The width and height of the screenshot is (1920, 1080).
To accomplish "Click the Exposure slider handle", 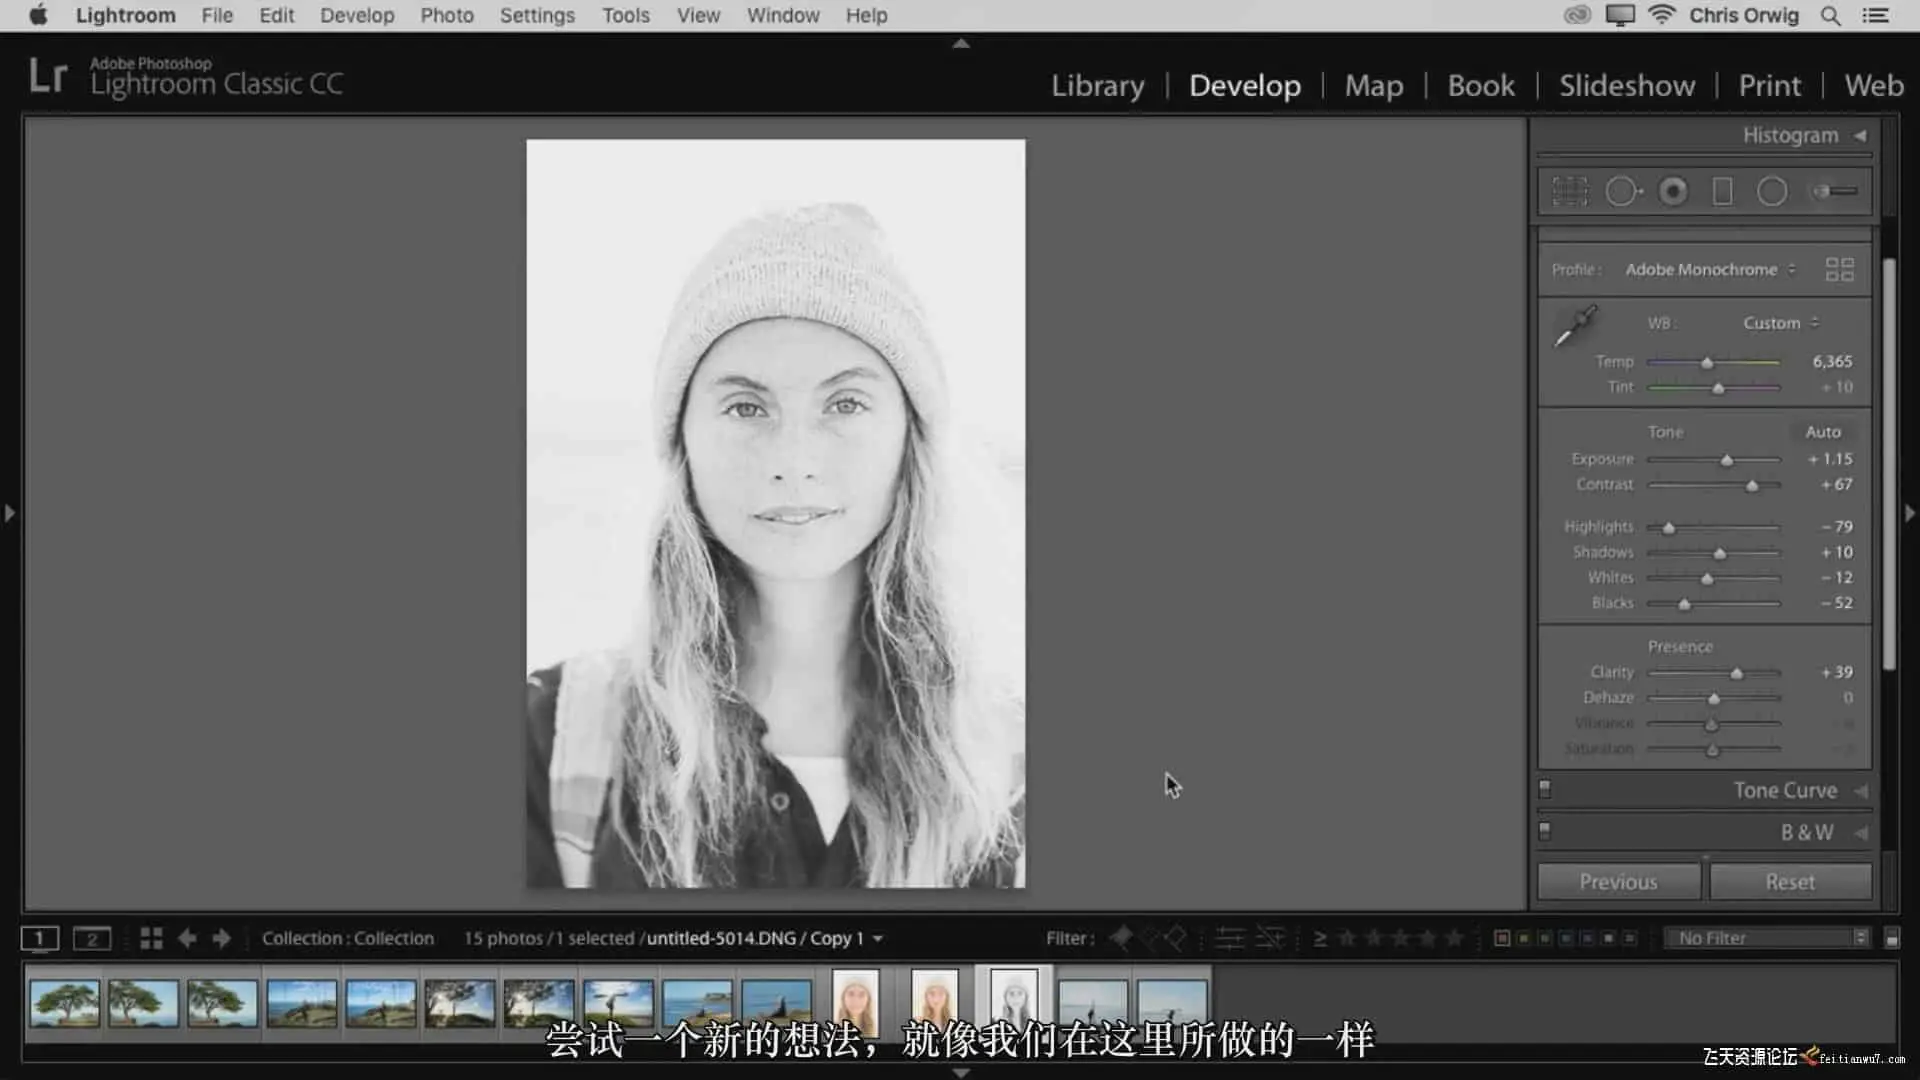I will click(1726, 460).
